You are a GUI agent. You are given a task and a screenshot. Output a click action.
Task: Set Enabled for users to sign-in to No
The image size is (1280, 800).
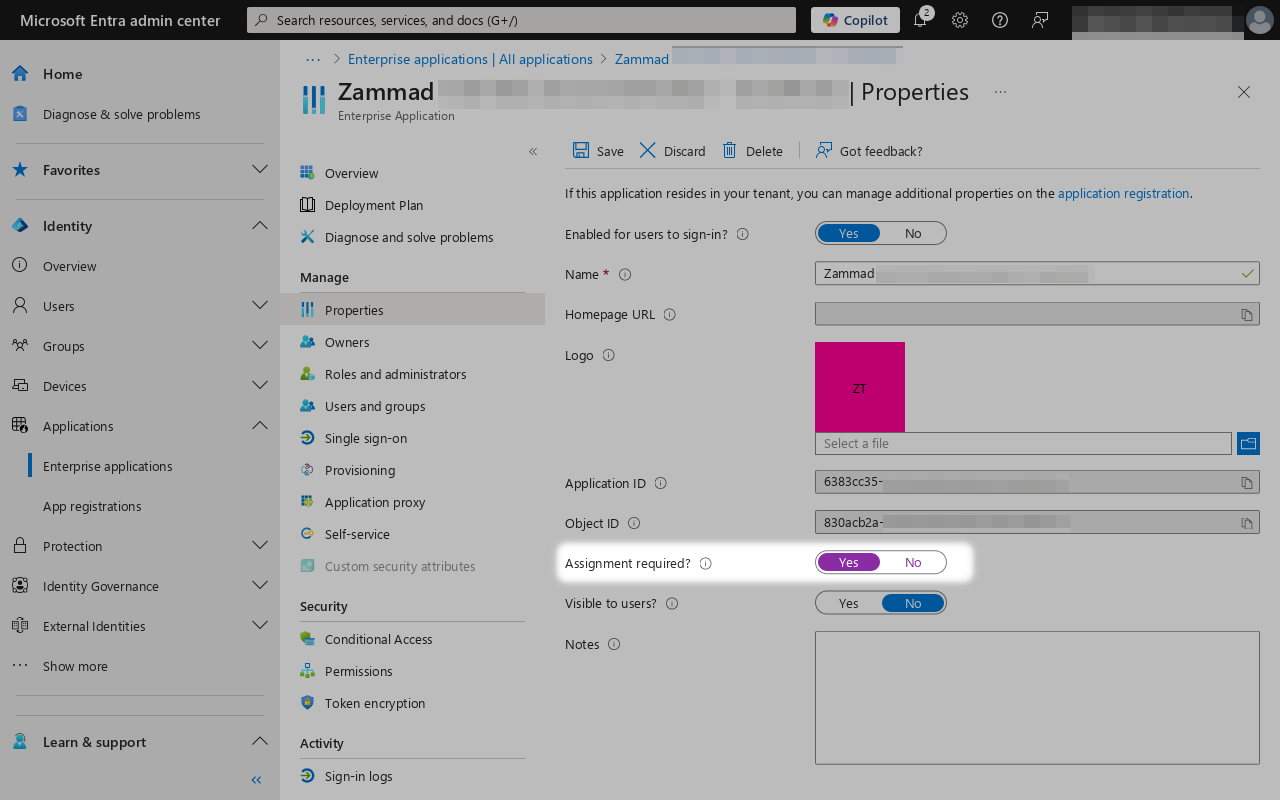click(913, 233)
